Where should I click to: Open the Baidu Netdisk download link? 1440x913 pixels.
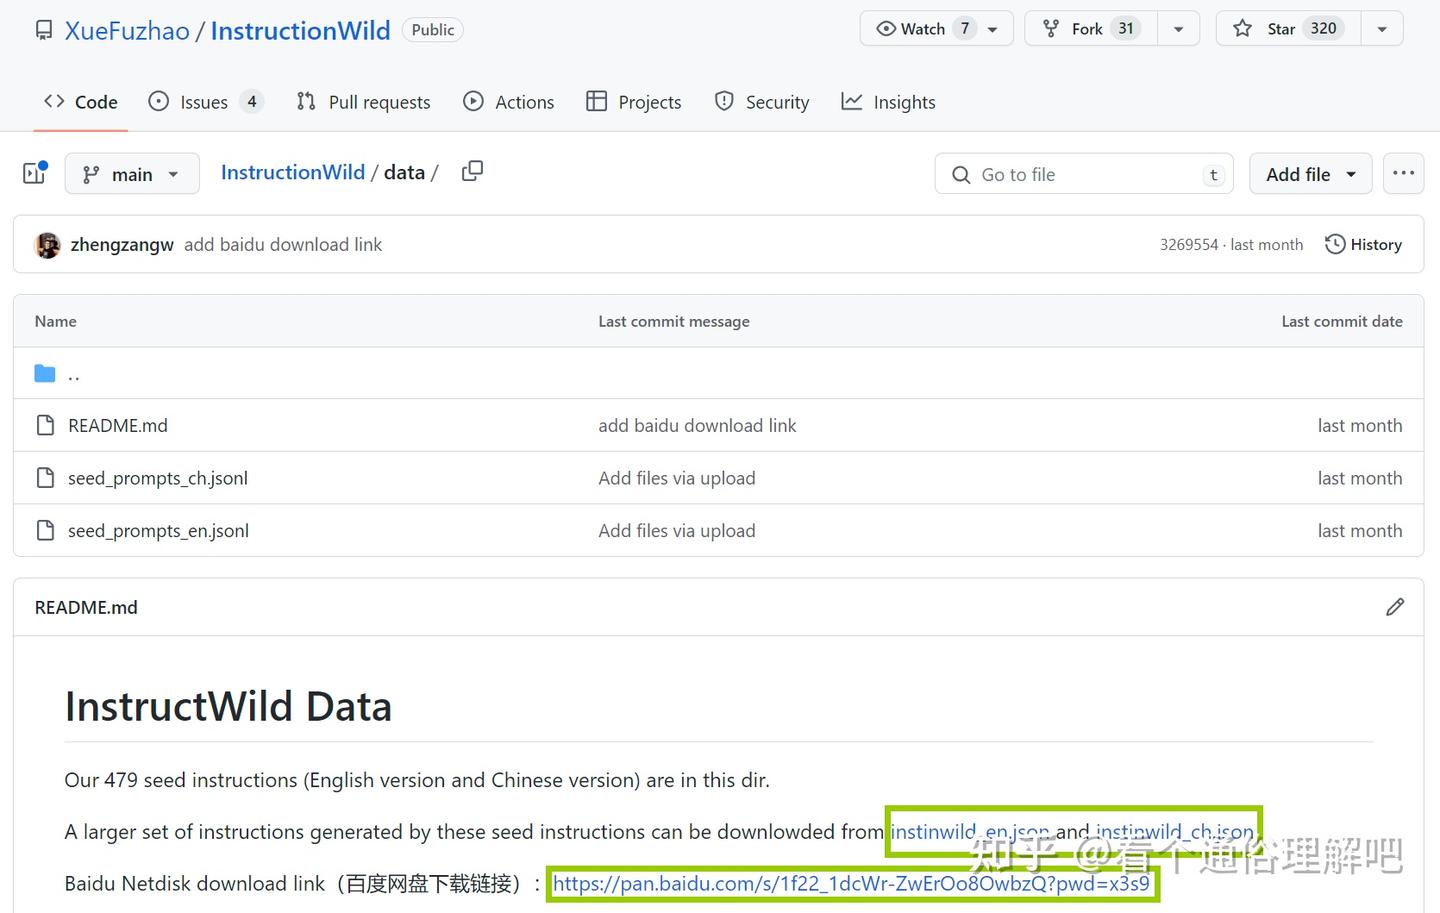click(x=851, y=884)
